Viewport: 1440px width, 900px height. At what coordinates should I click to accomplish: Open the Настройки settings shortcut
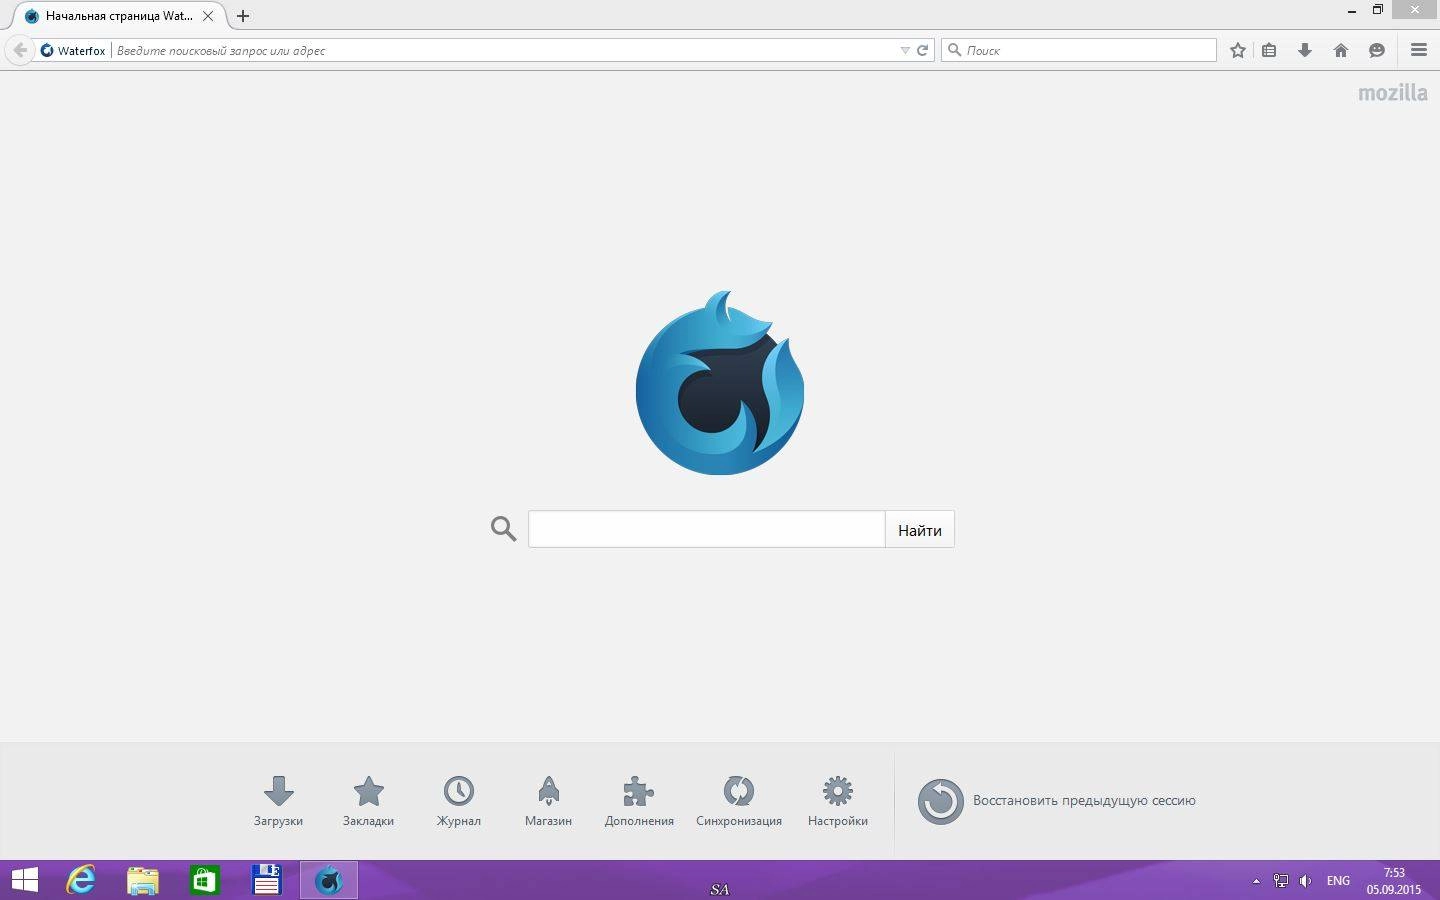[838, 801]
